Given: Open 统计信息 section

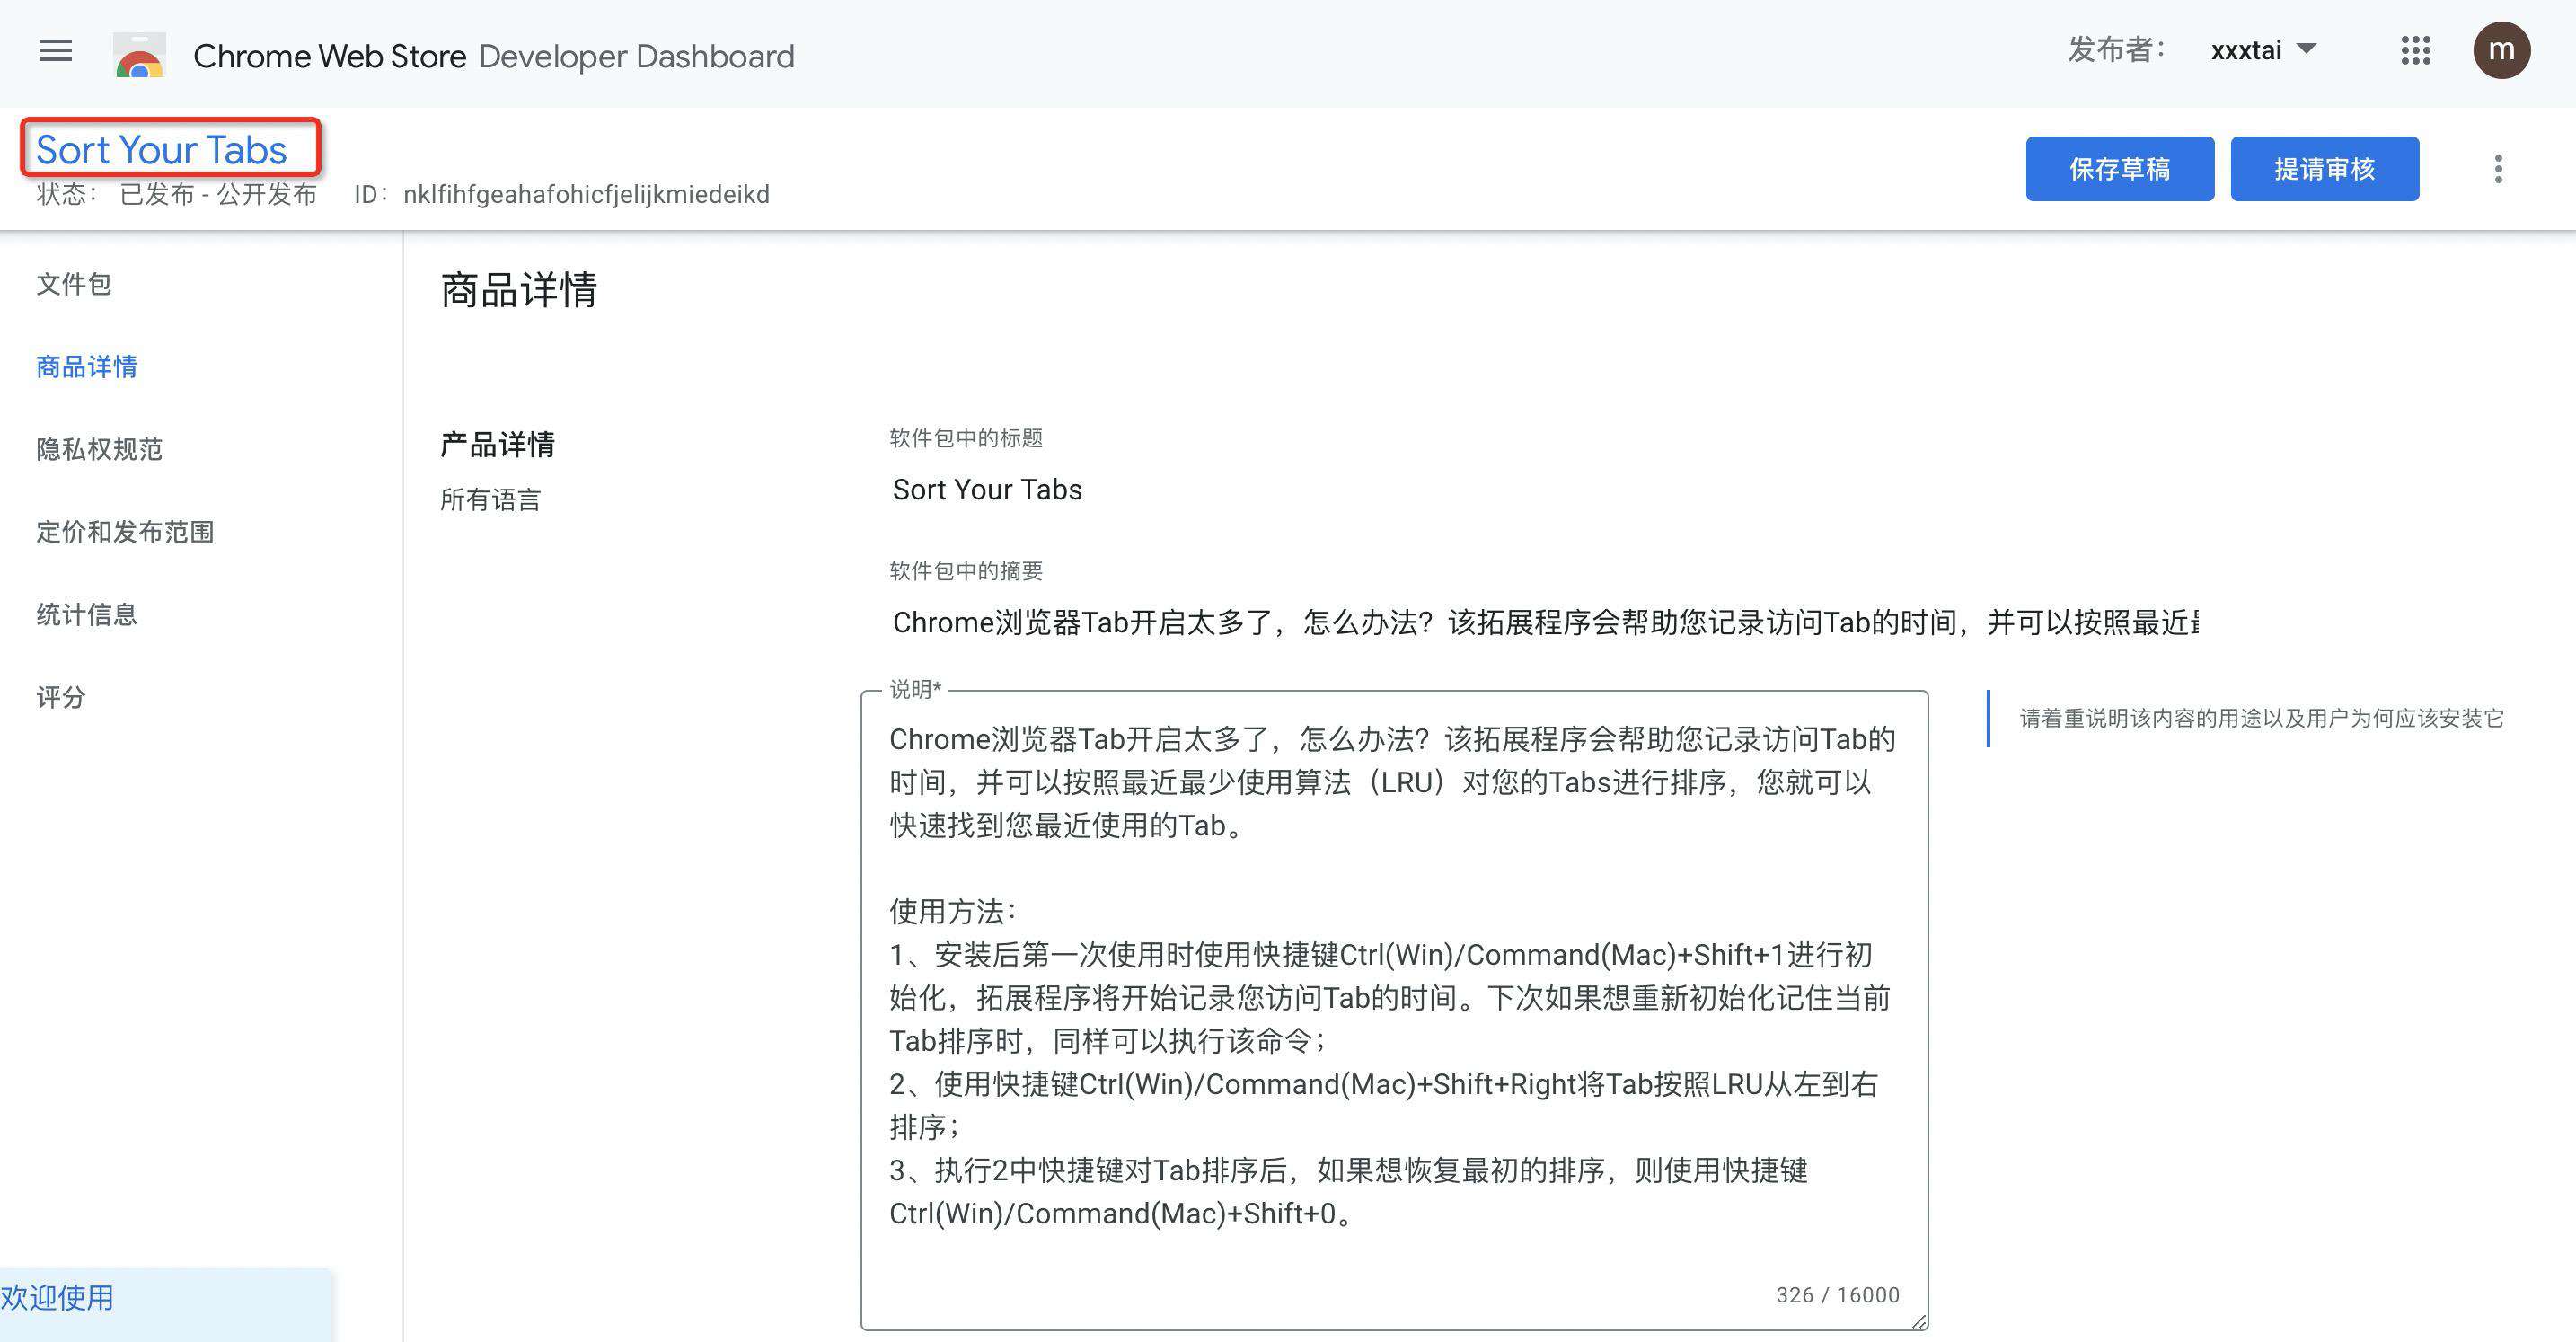Looking at the screenshot, I should pyautogui.click(x=87, y=614).
